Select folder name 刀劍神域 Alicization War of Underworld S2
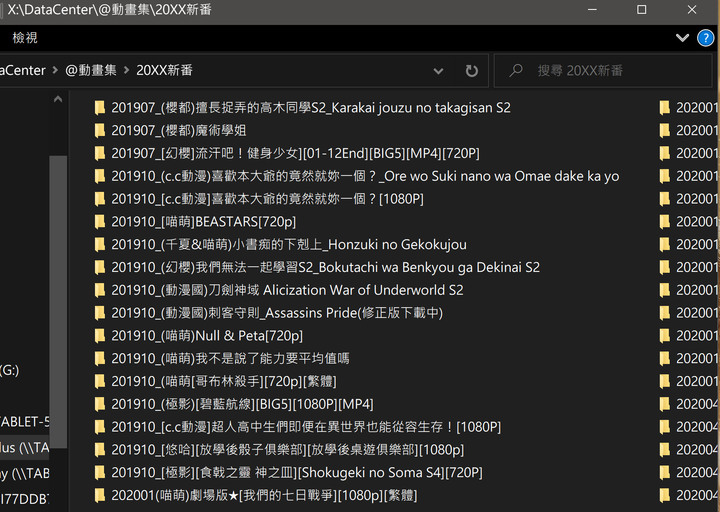 (287, 290)
